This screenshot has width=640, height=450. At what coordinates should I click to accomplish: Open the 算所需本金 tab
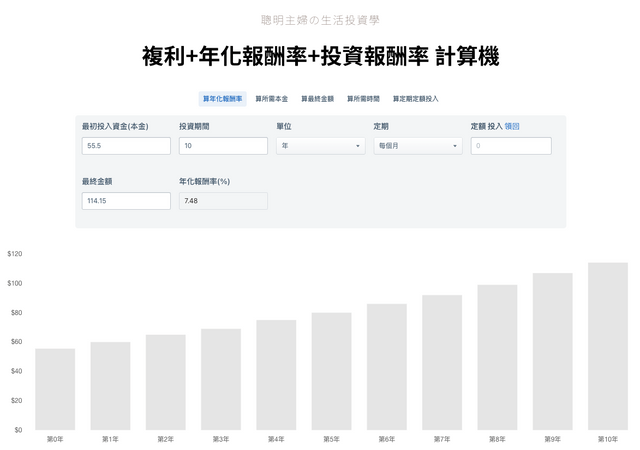tap(271, 99)
